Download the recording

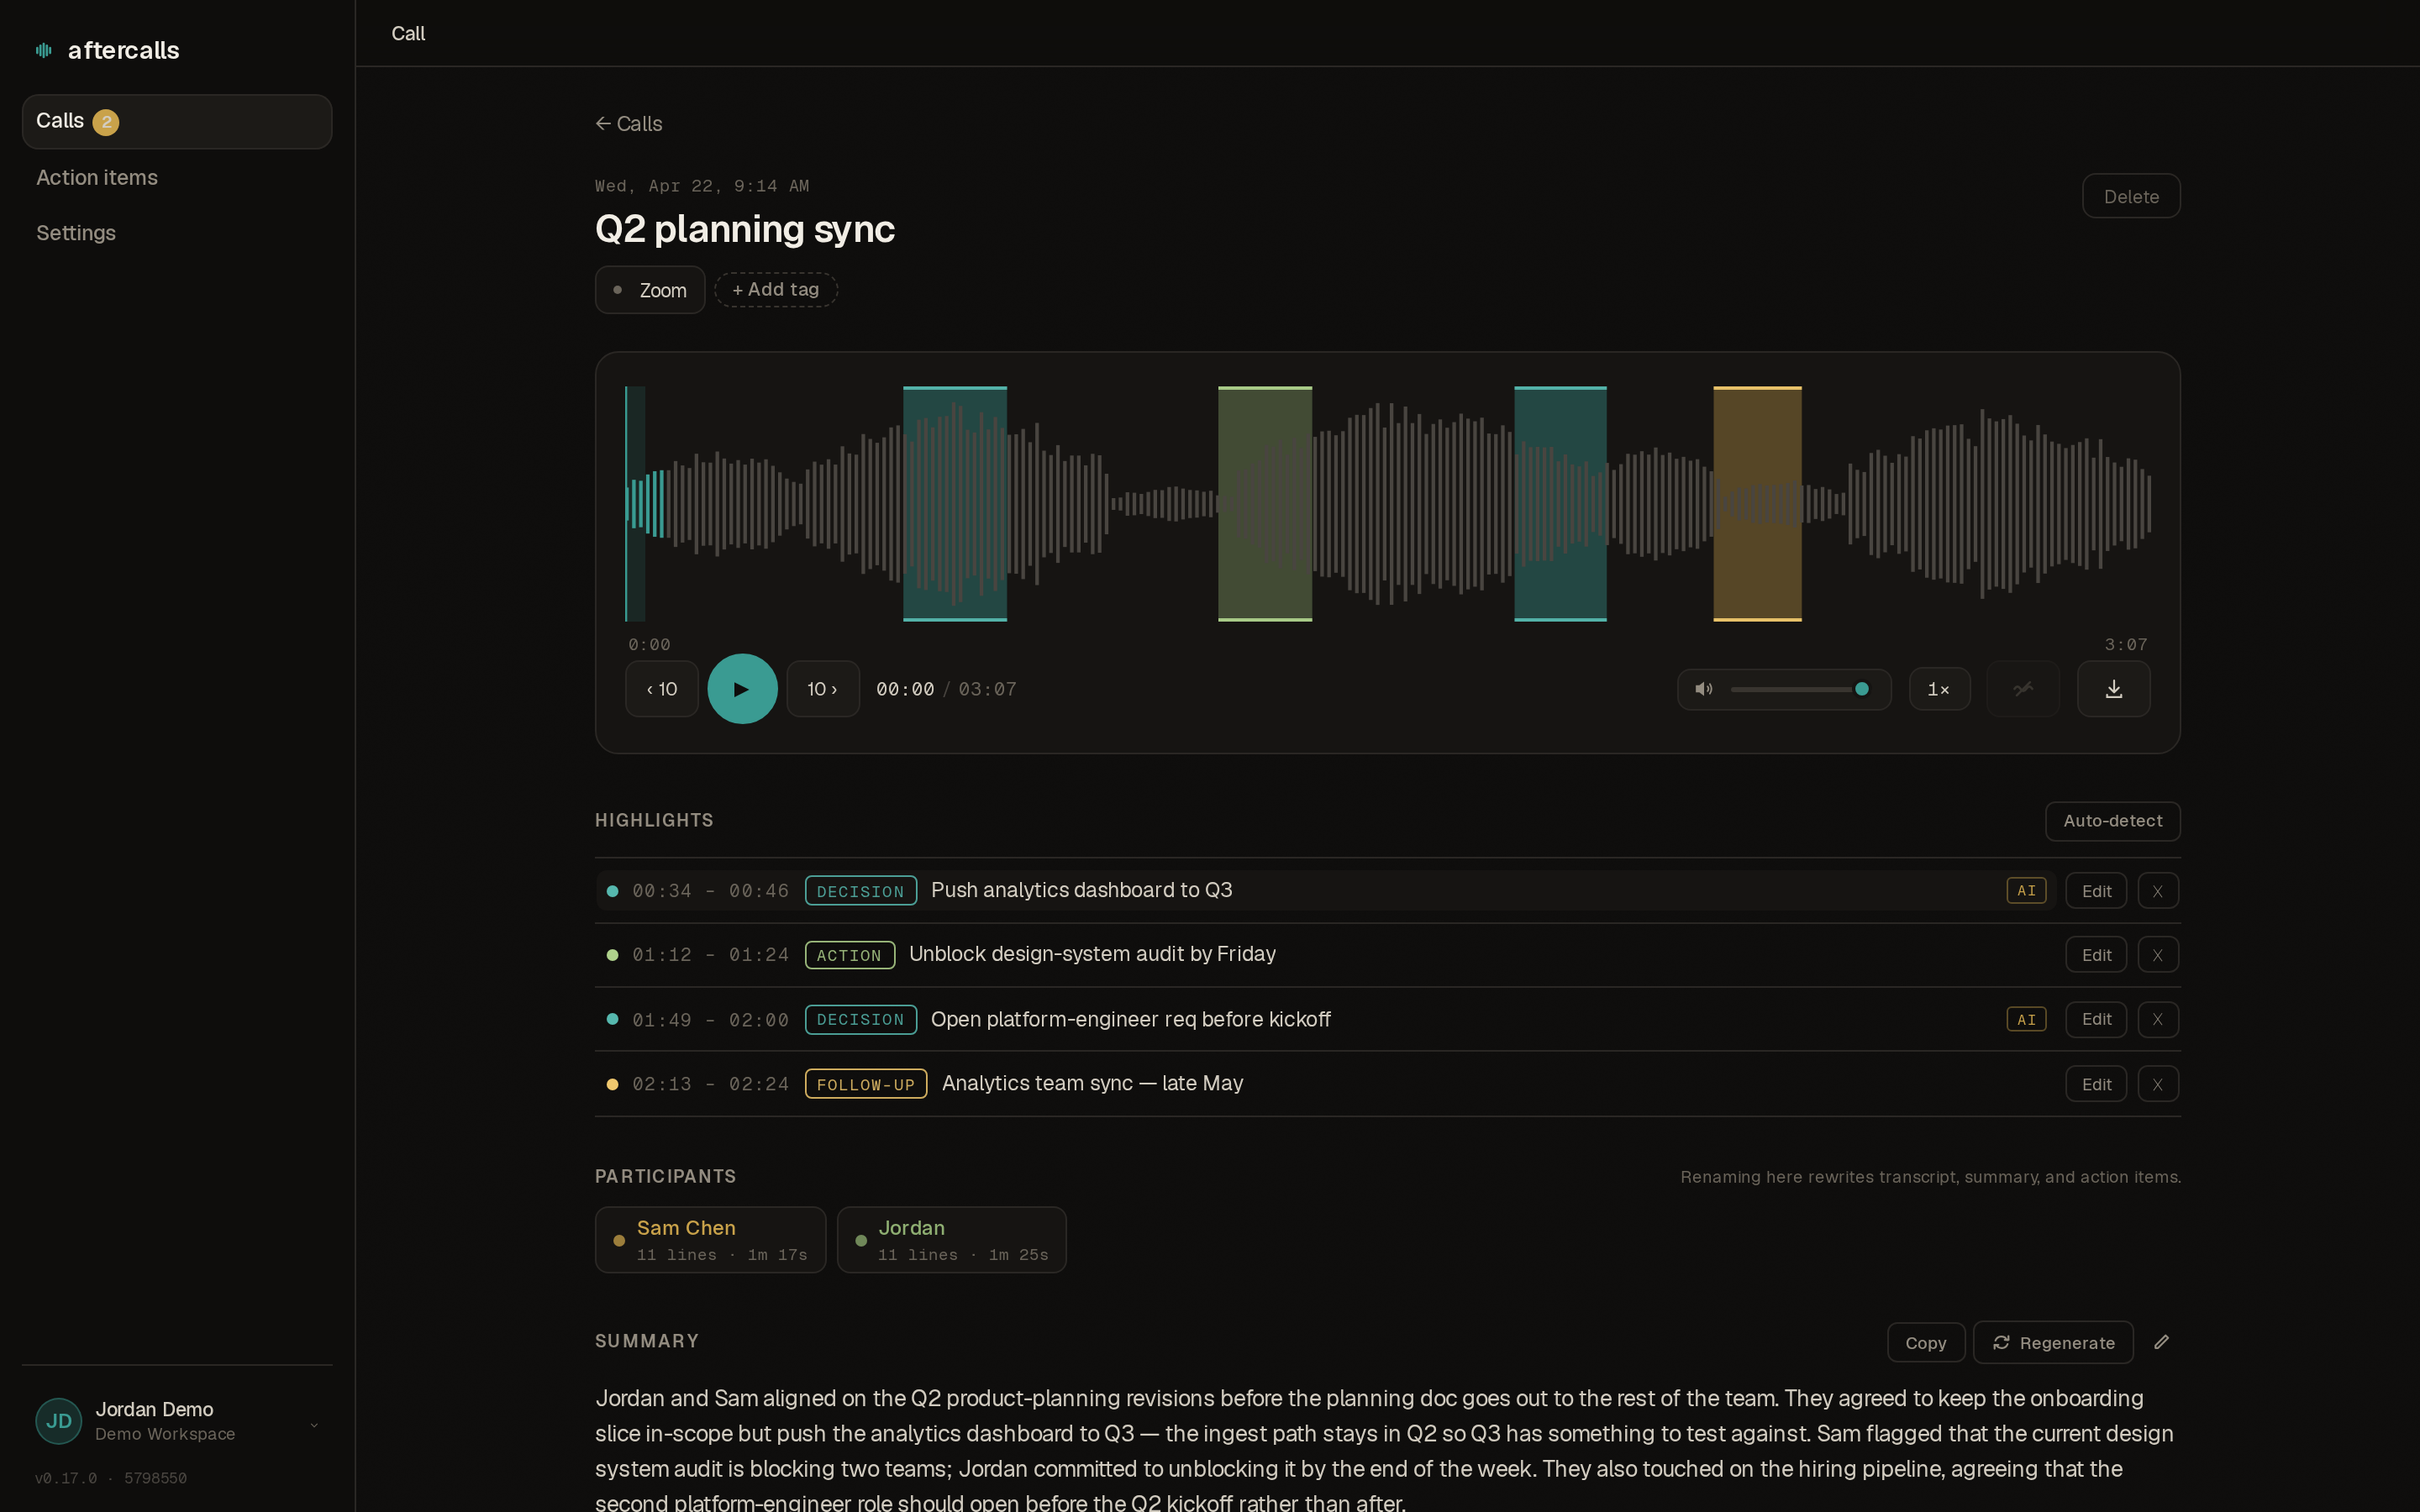(x=2113, y=689)
